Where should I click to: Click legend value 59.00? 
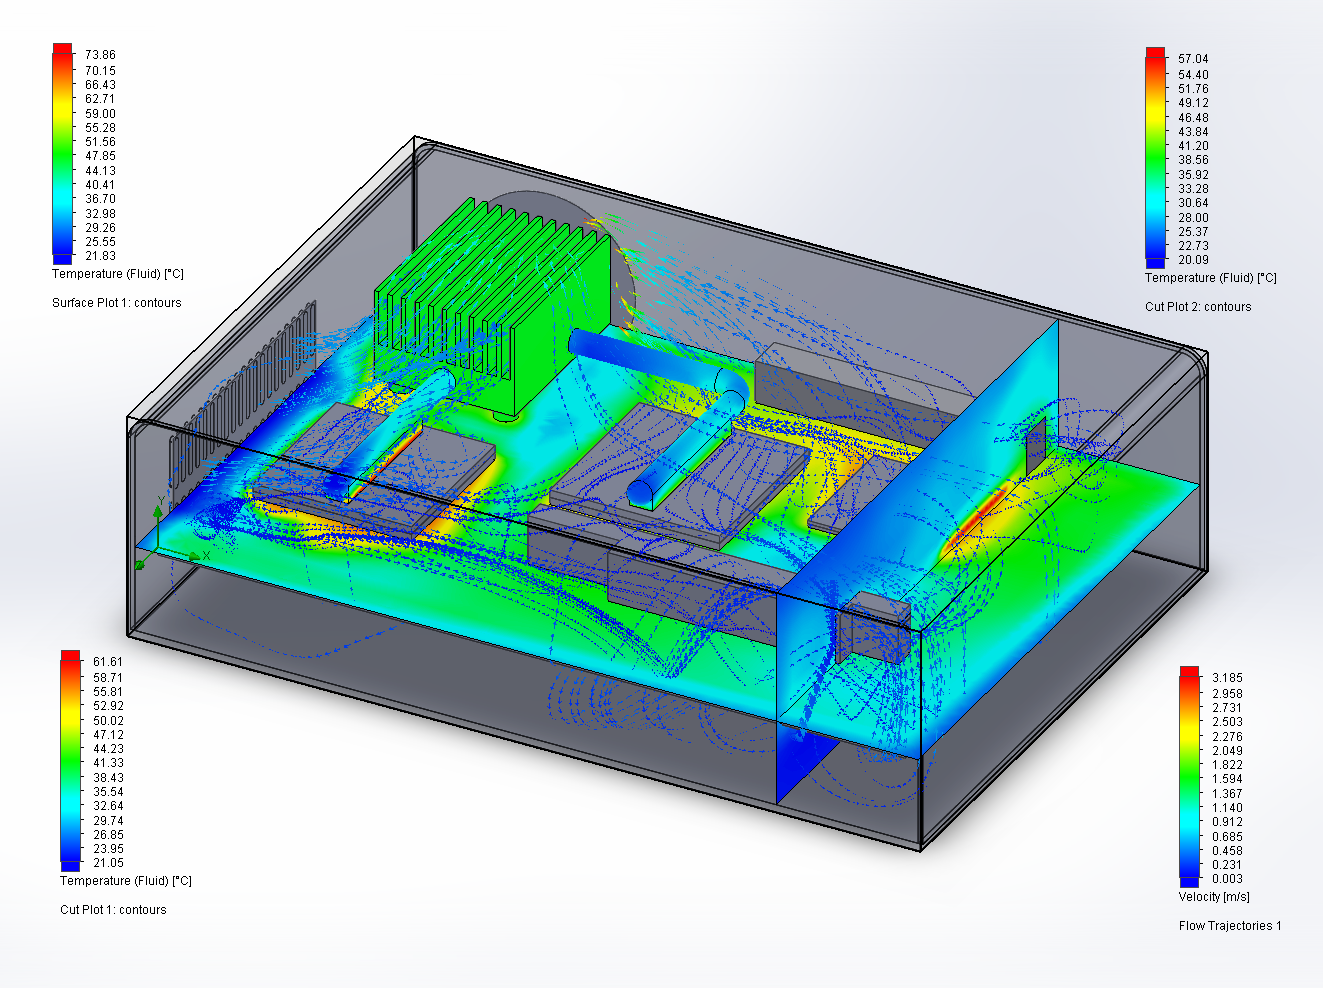click(x=100, y=113)
